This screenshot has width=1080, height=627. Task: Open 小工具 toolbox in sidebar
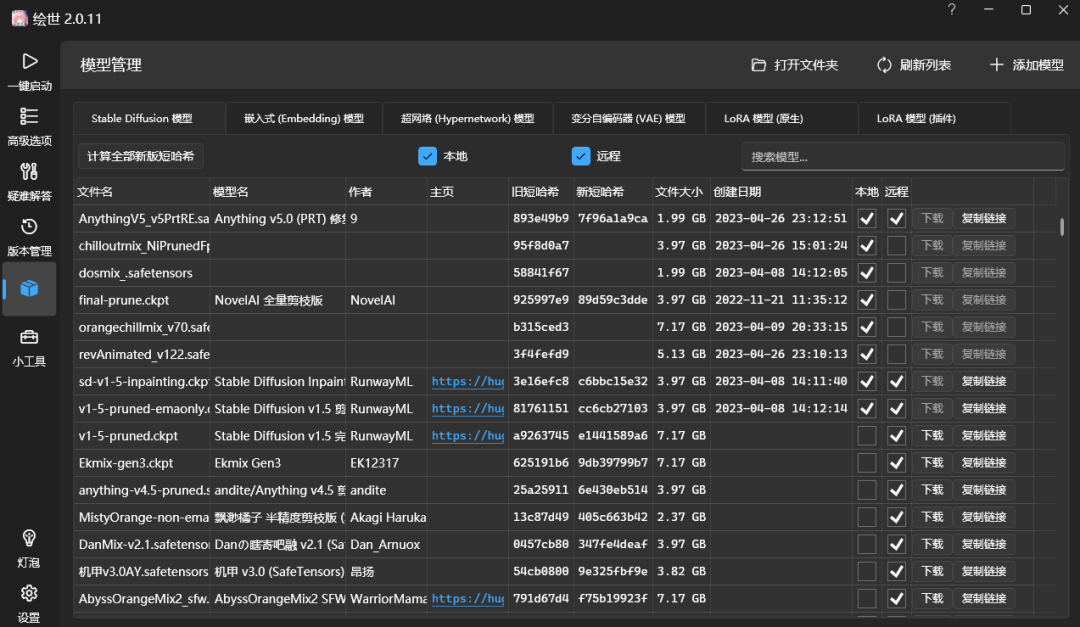tap(29, 347)
